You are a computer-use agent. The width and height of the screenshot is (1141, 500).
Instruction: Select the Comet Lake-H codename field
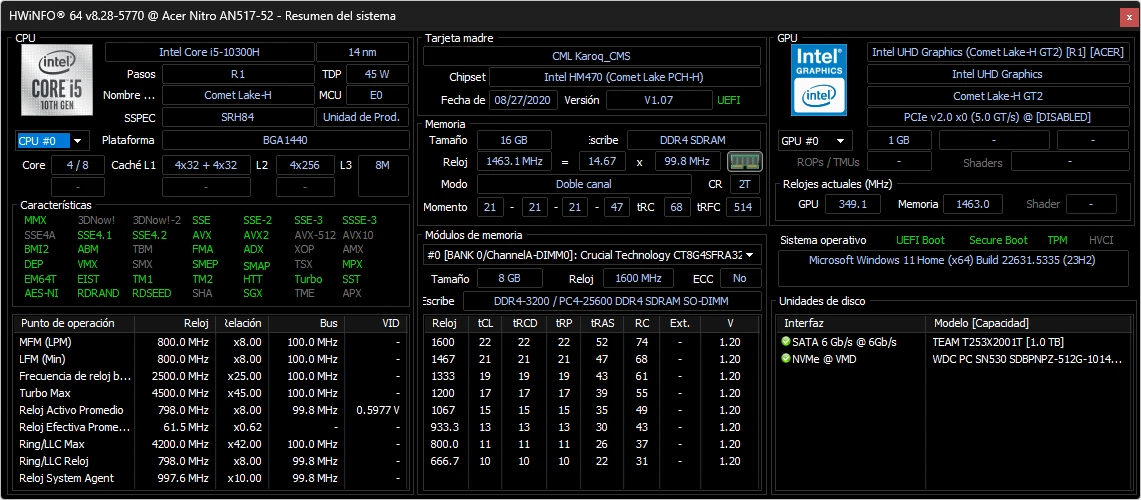tap(237, 95)
